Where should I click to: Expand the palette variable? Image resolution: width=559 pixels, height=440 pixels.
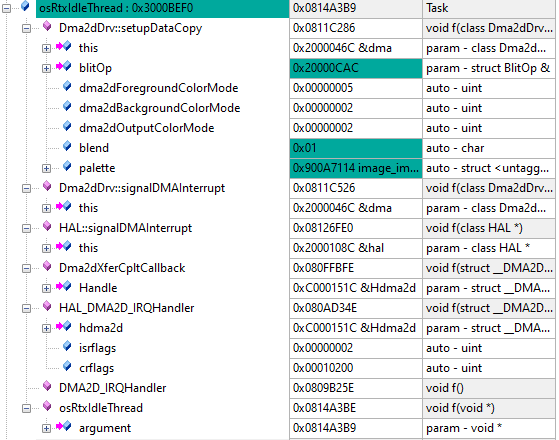click(46, 168)
